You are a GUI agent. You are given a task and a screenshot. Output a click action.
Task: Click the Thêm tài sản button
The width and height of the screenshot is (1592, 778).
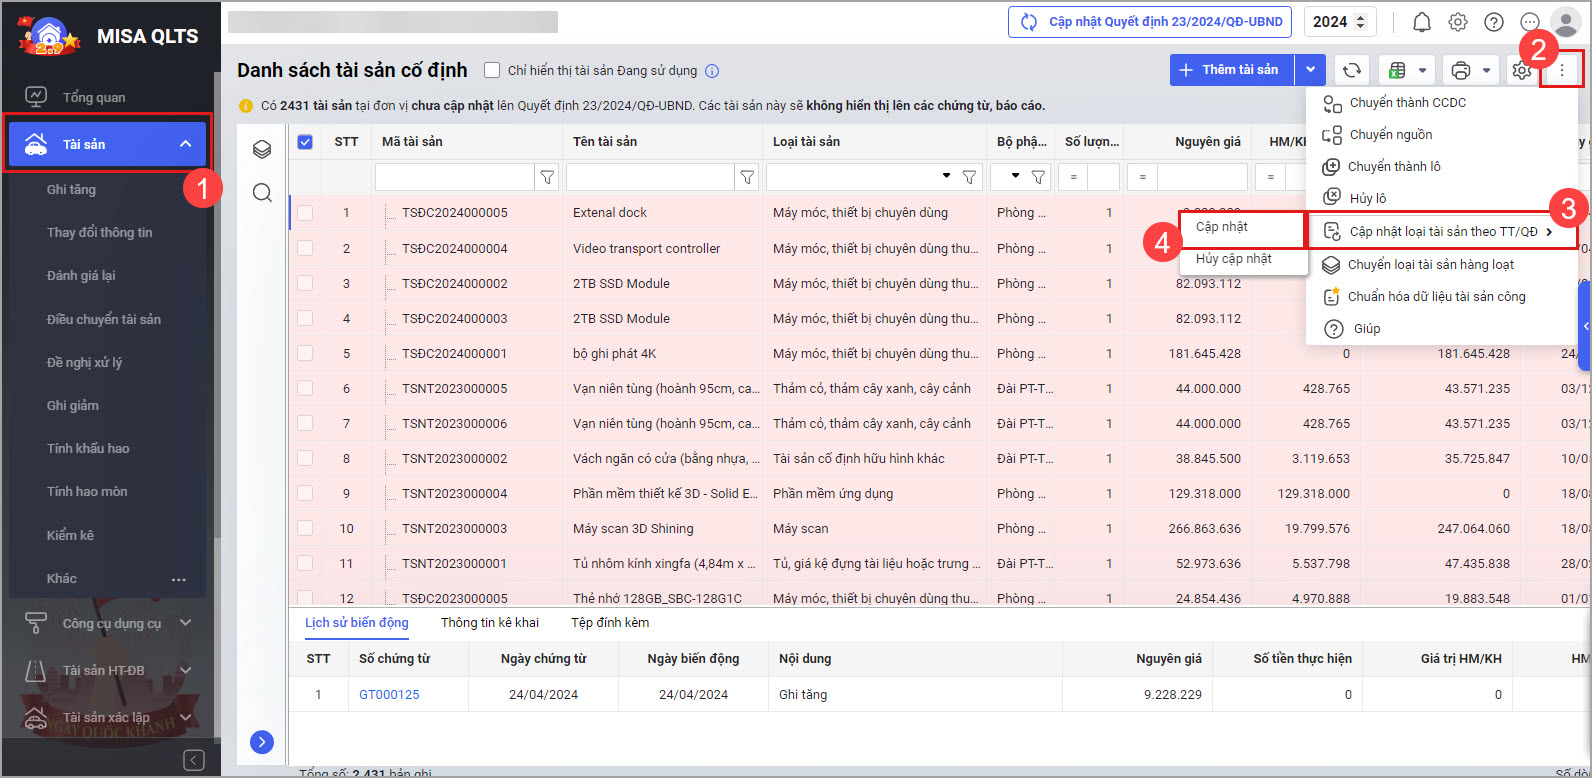pos(1231,70)
